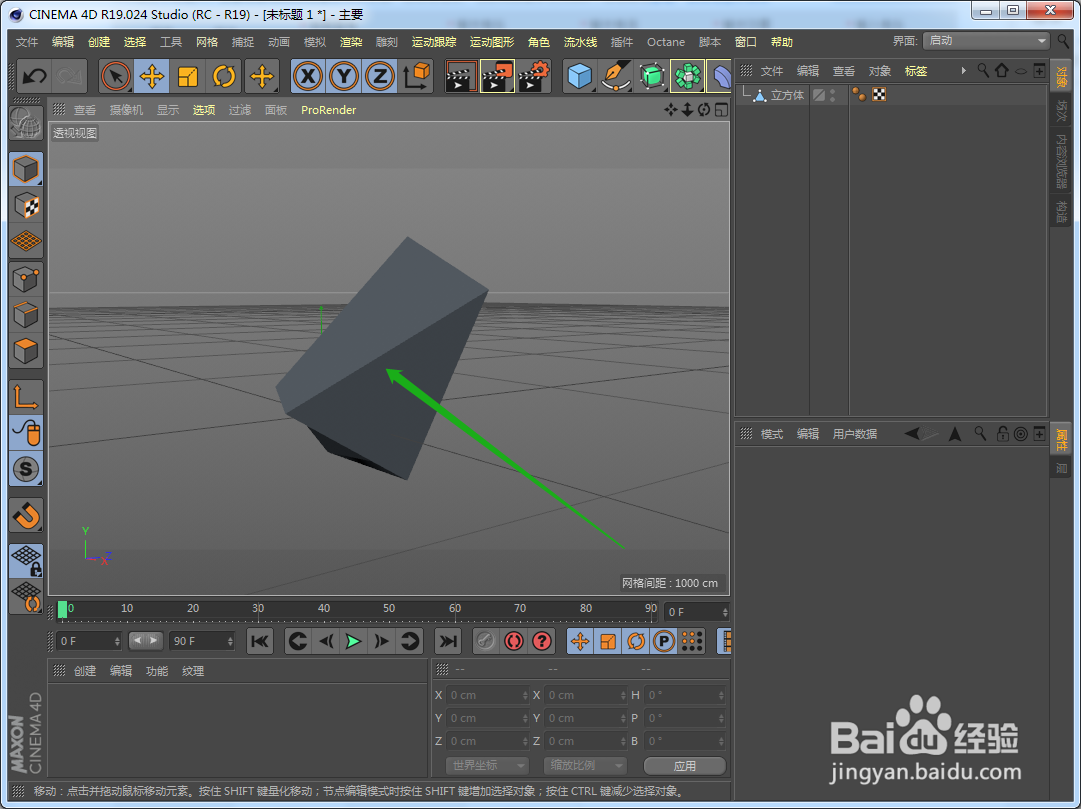Toggle 立方体 editor visibility dots
This screenshot has height=809, width=1081.
click(833, 95)
